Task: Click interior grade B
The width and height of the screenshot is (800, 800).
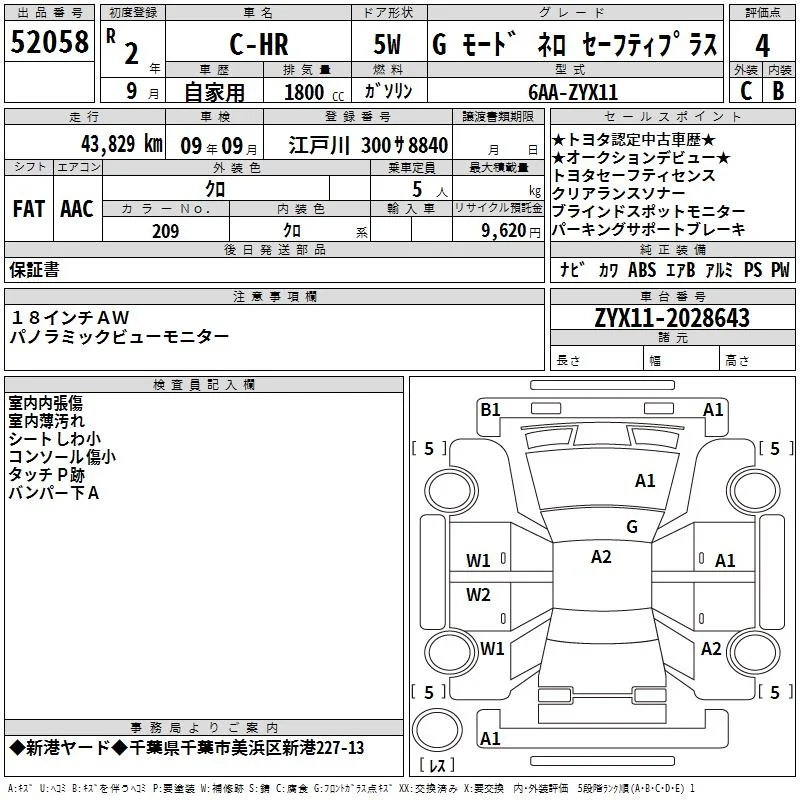Action: [778, 91]
